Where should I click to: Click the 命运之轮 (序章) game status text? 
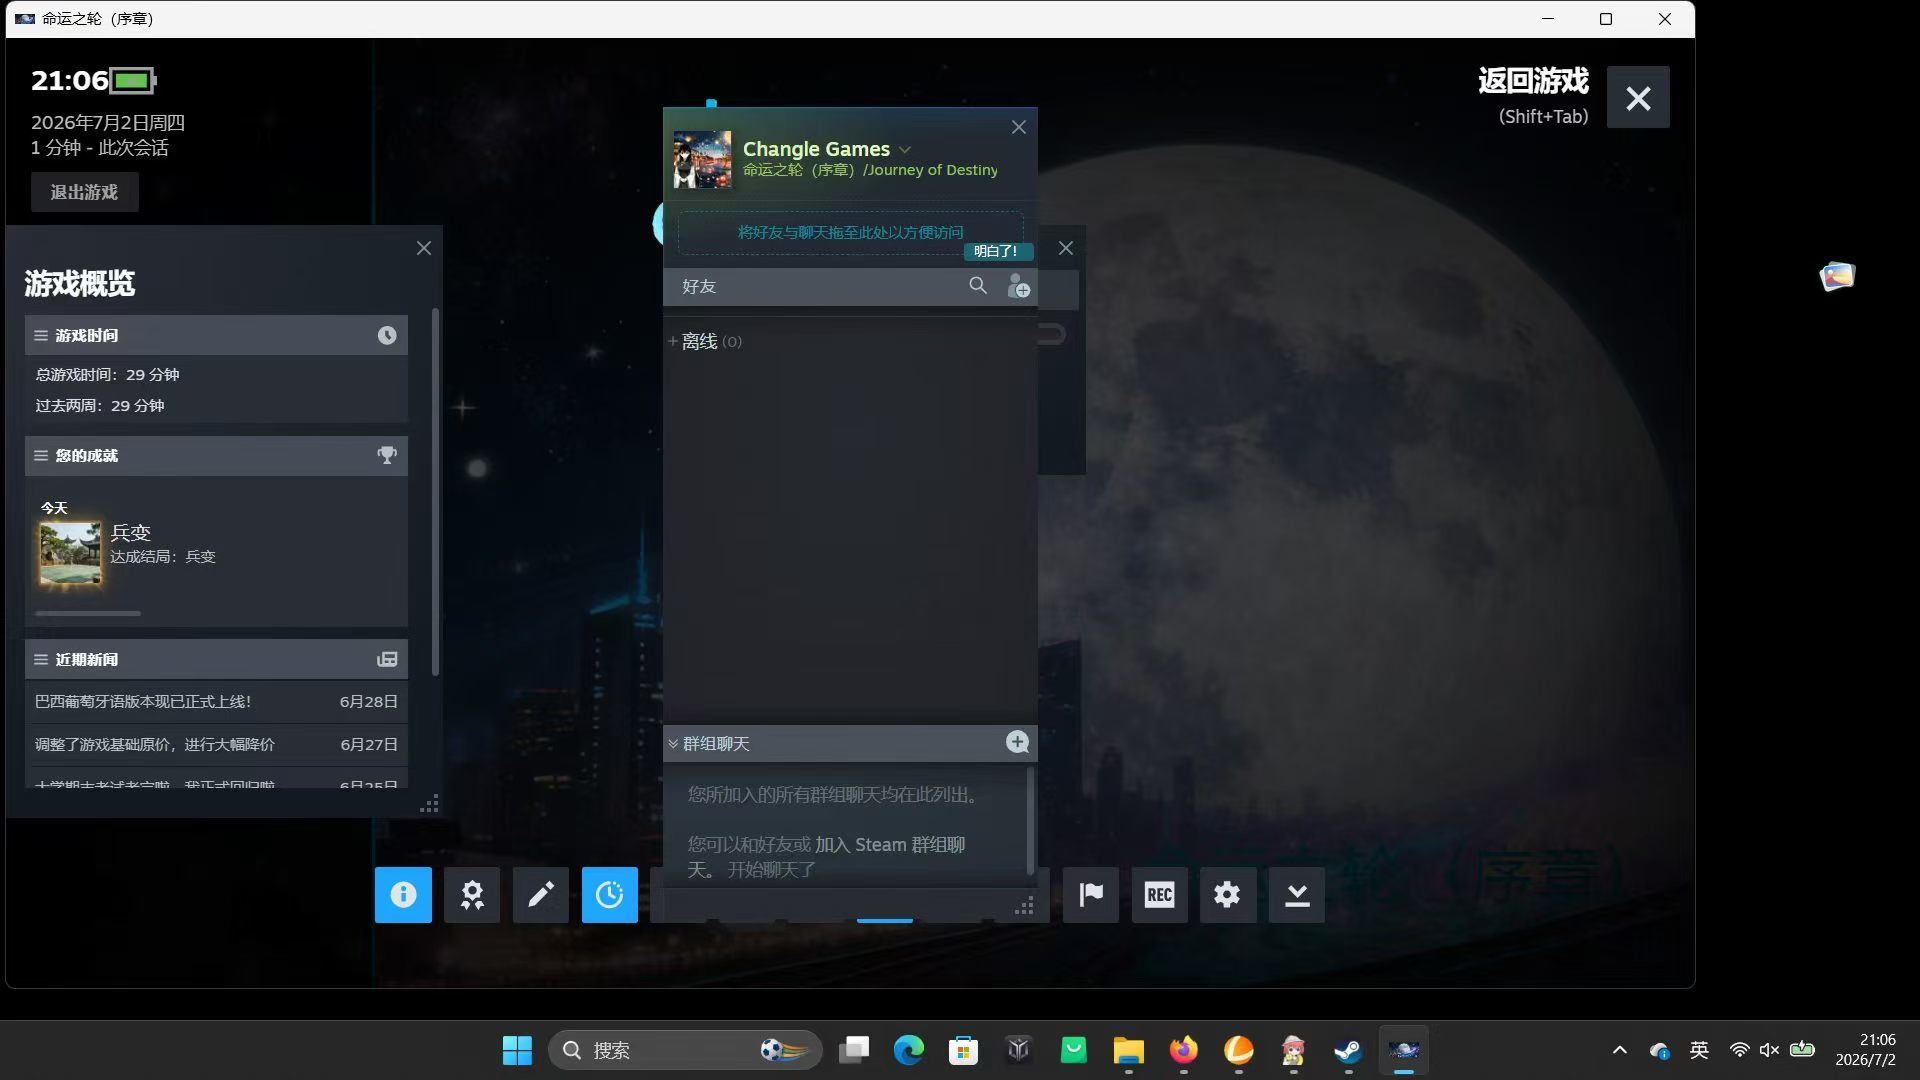[870, 170]
